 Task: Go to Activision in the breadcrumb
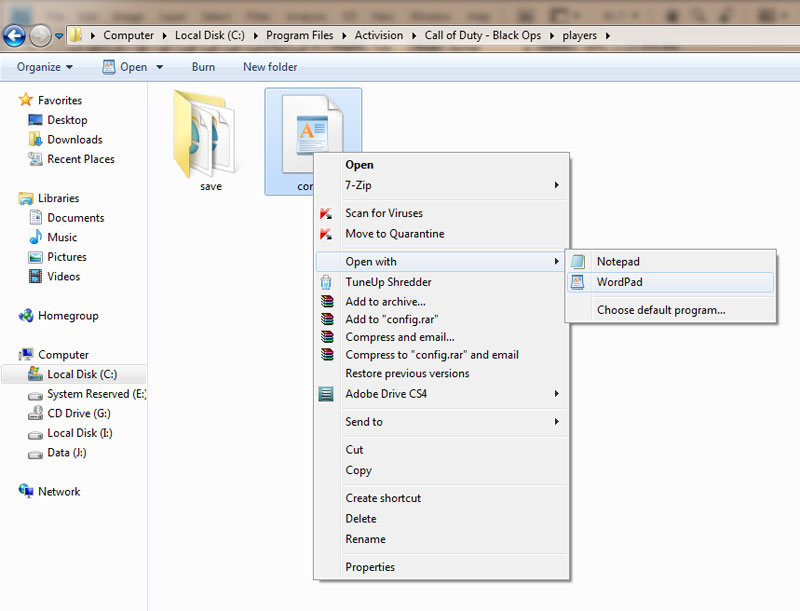coord(379,35)
